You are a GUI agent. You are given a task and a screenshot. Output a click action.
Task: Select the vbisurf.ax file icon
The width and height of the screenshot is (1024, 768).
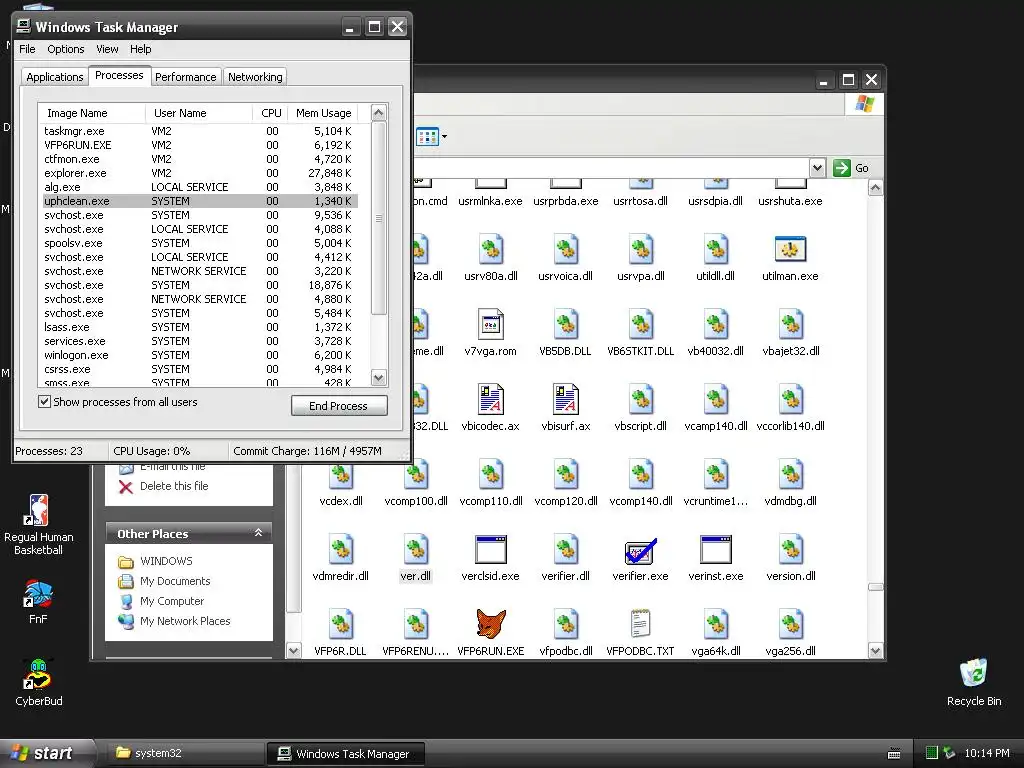tap(566, 399)
